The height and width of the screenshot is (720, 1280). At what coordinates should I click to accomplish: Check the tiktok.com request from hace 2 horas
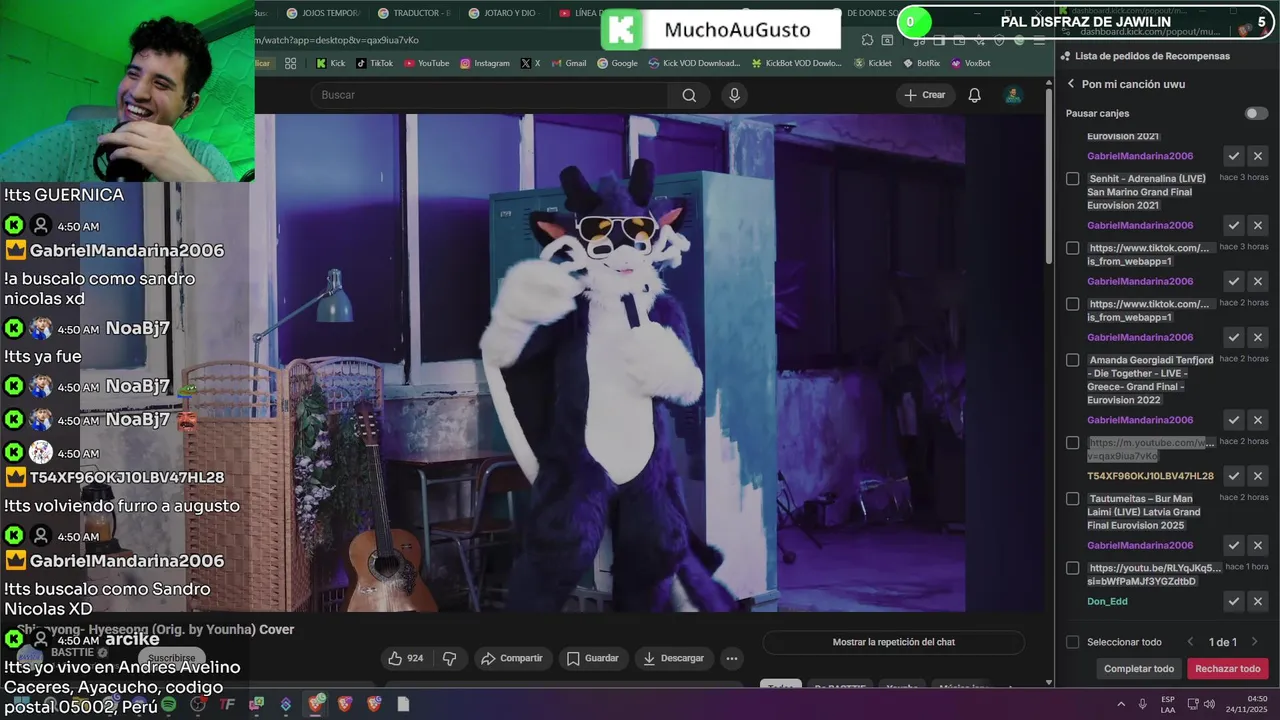[x=1073, y=304]
